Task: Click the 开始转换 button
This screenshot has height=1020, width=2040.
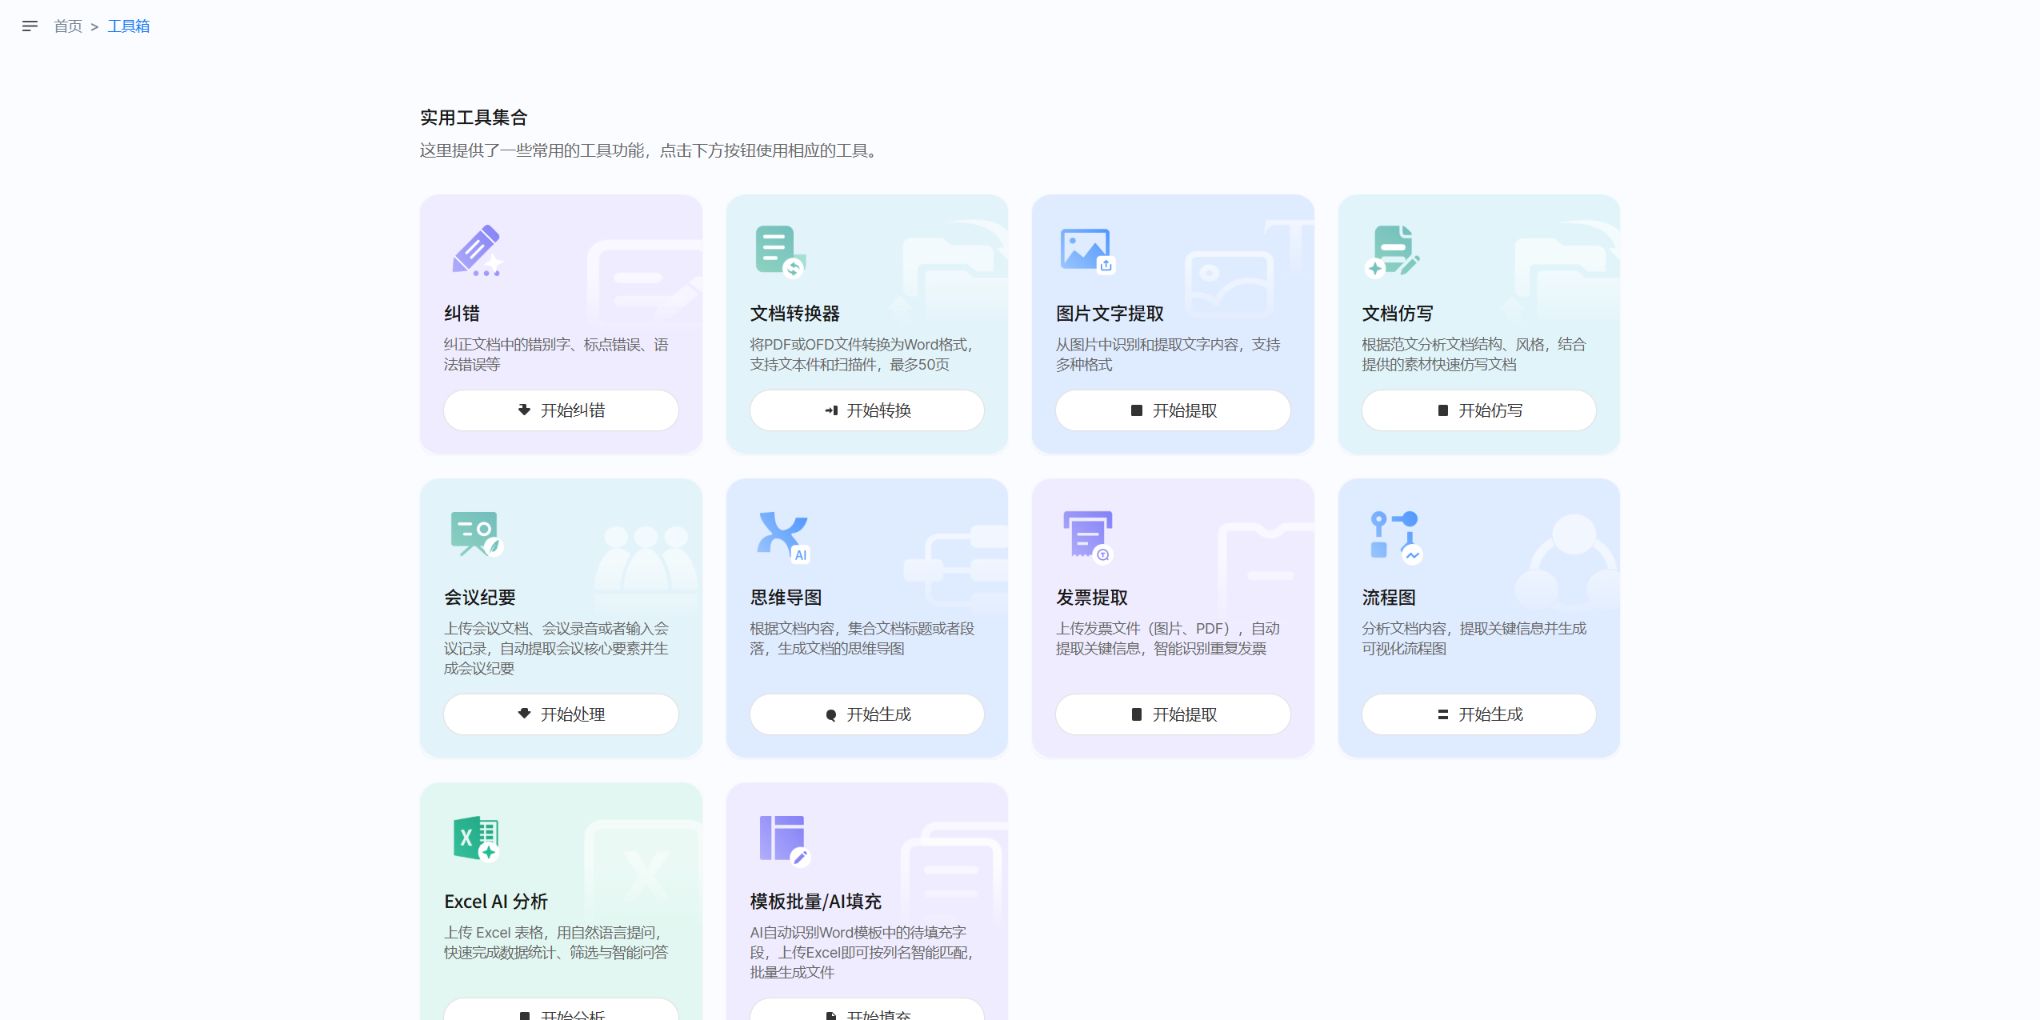Action: pos(867,410)
